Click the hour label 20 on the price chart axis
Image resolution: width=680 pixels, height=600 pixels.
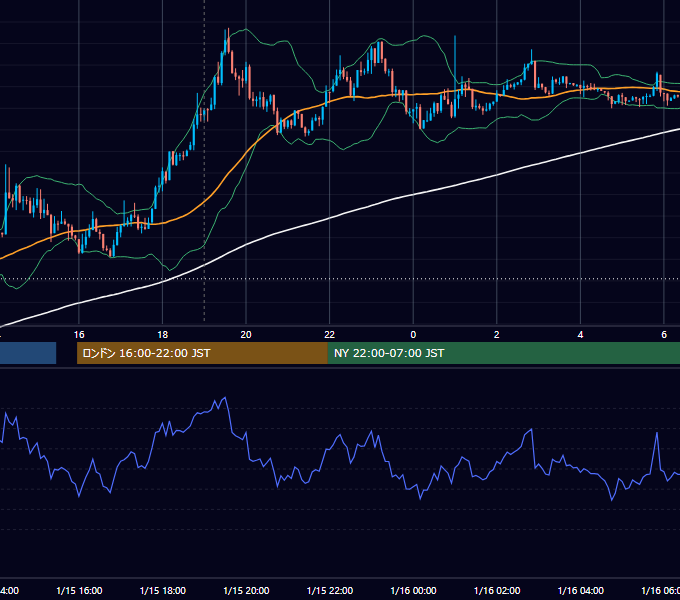(246, 335)
